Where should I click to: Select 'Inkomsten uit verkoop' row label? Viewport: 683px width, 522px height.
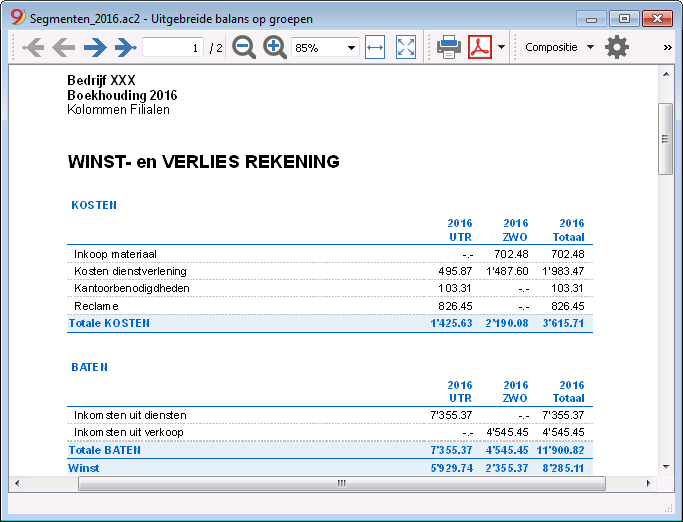pyautogui.click(x=129, y=432)
